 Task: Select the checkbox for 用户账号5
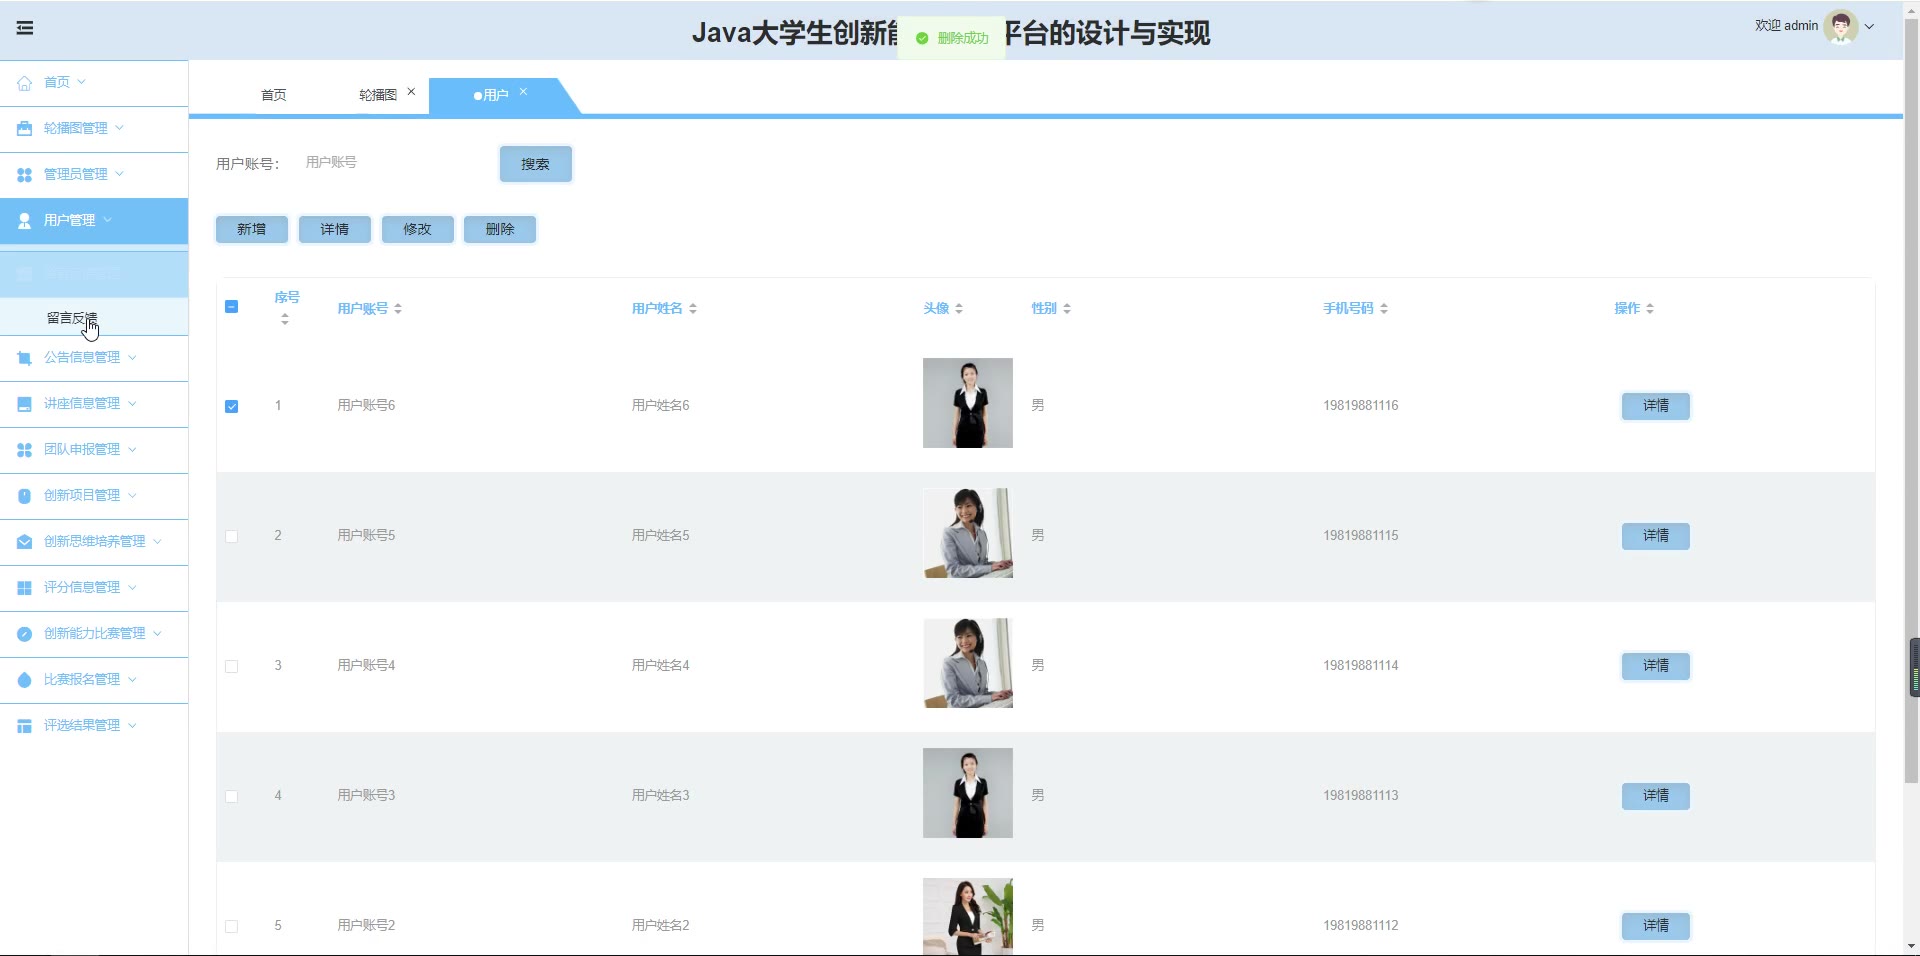pyautogui.click(x=232, y=537)
